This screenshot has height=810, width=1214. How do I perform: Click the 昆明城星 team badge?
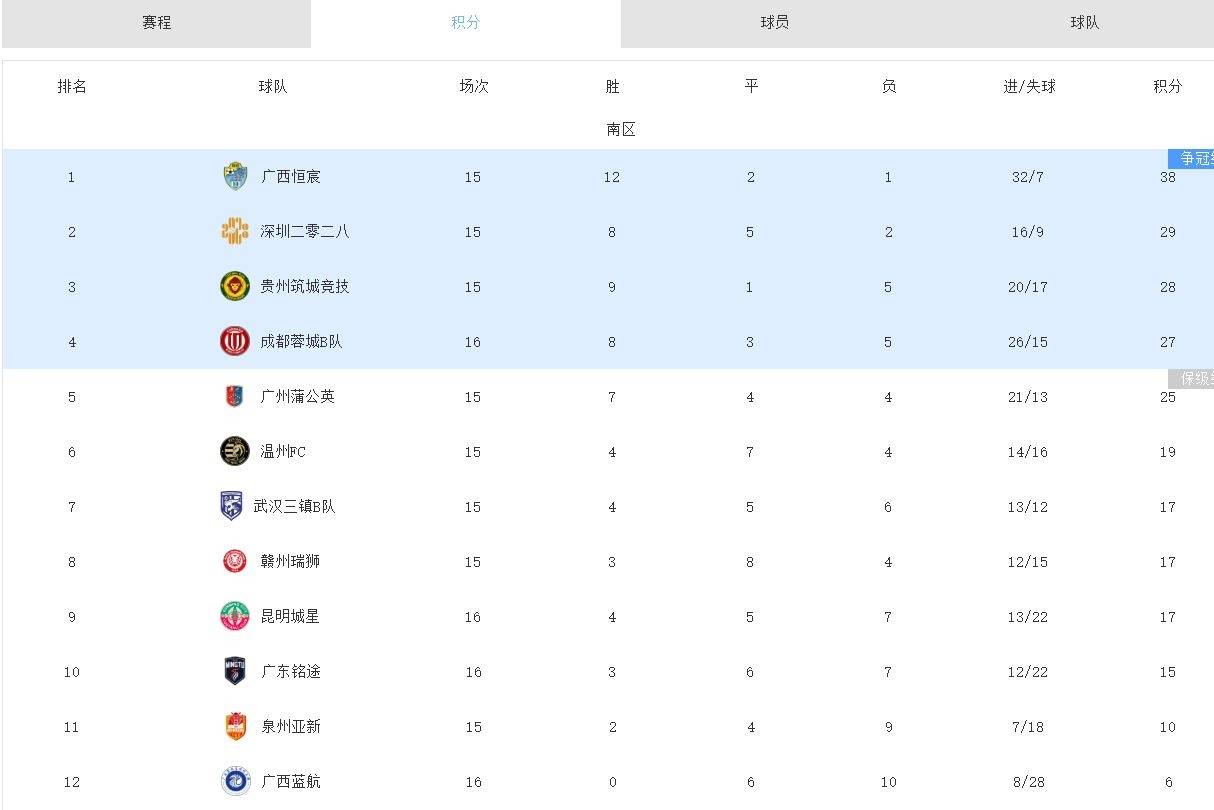[x=235, y=617]
